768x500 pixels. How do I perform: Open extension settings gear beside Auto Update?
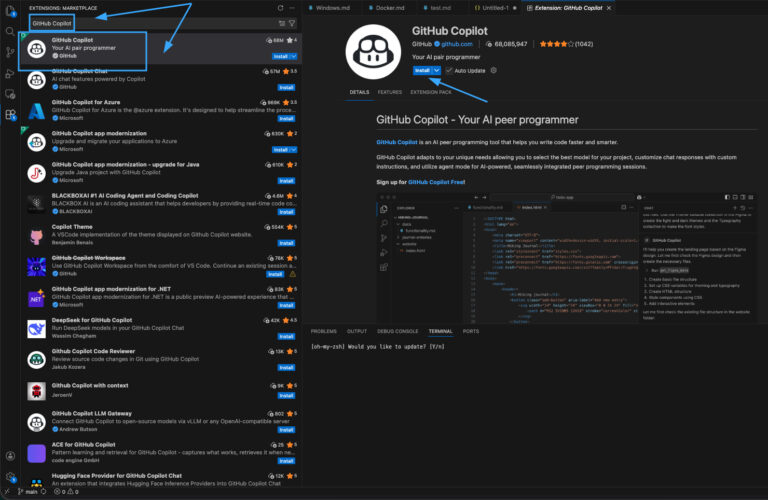coord(494,71)
